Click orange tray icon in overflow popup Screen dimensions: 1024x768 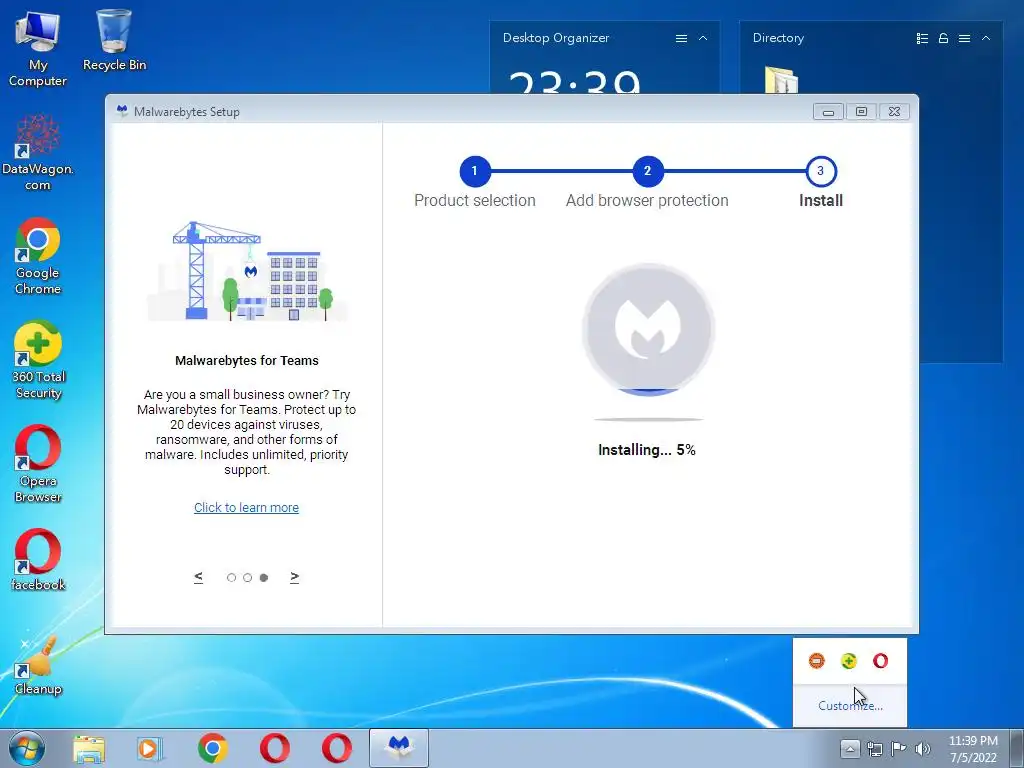pos(816,661)
